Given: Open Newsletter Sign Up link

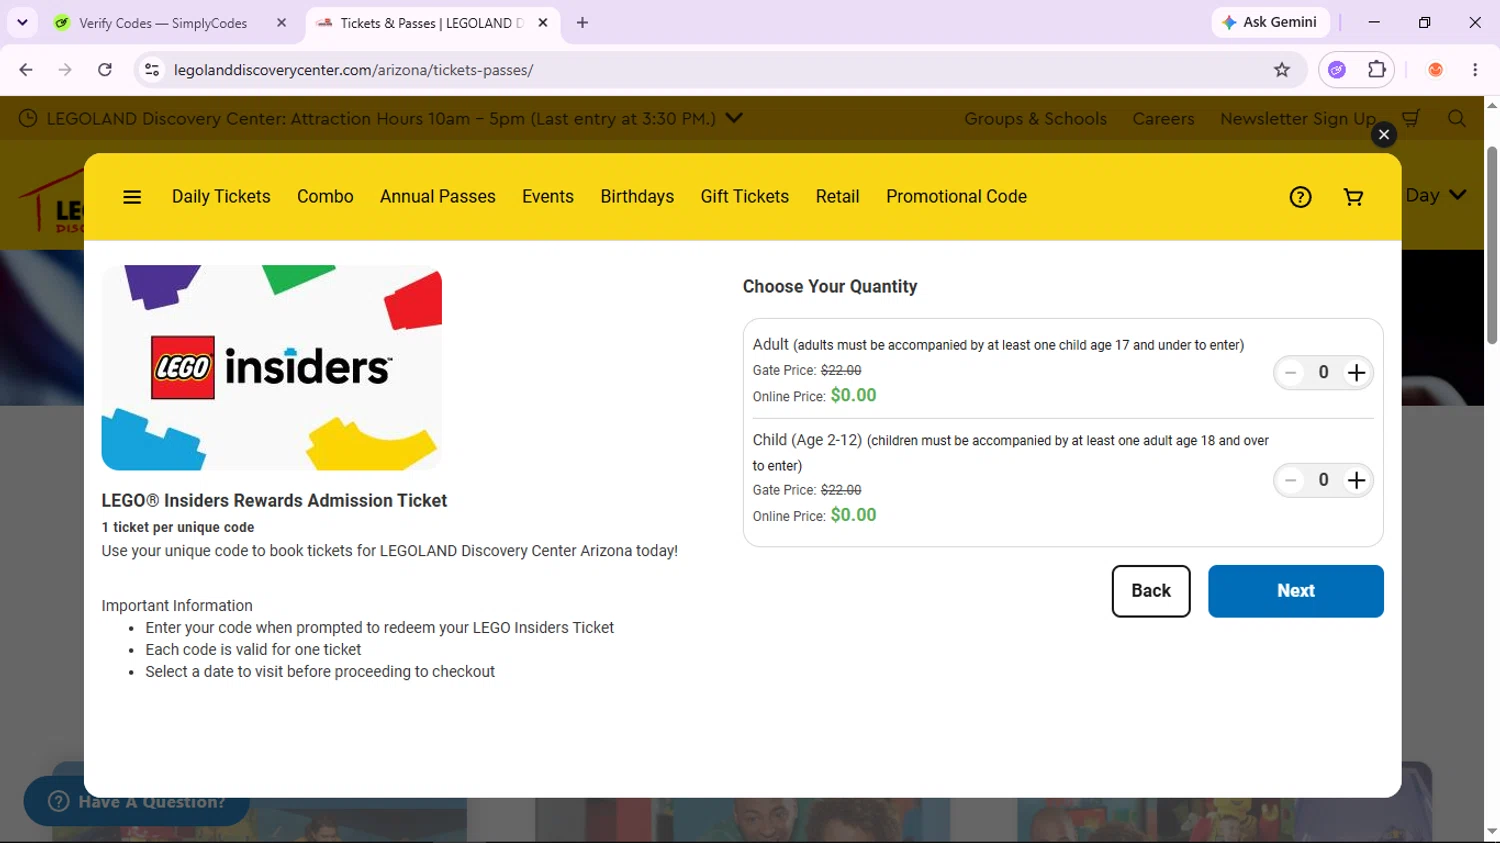Looking at the screenshot, I should [x=1298, y=119].
